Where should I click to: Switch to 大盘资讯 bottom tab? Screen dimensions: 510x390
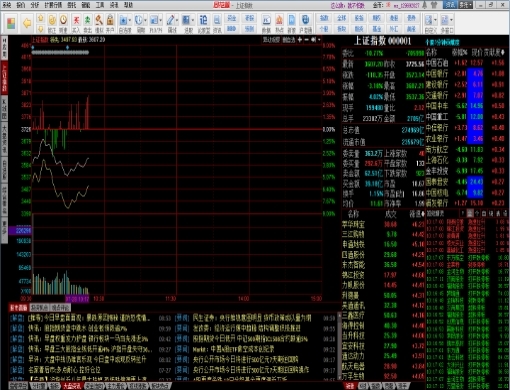(x=72, y=386)
